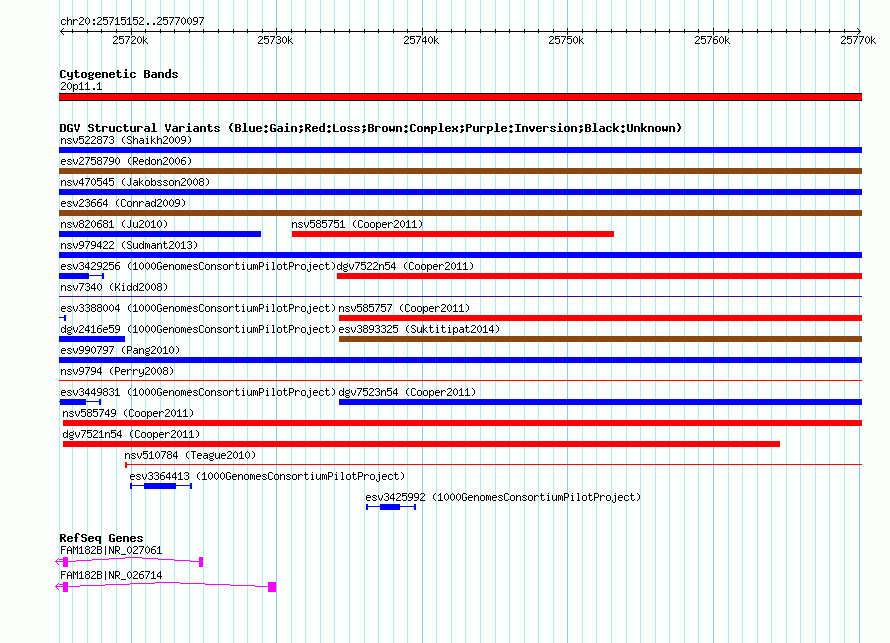Click the 25730k ruler label
890x643 pixels.
(275, 40)
